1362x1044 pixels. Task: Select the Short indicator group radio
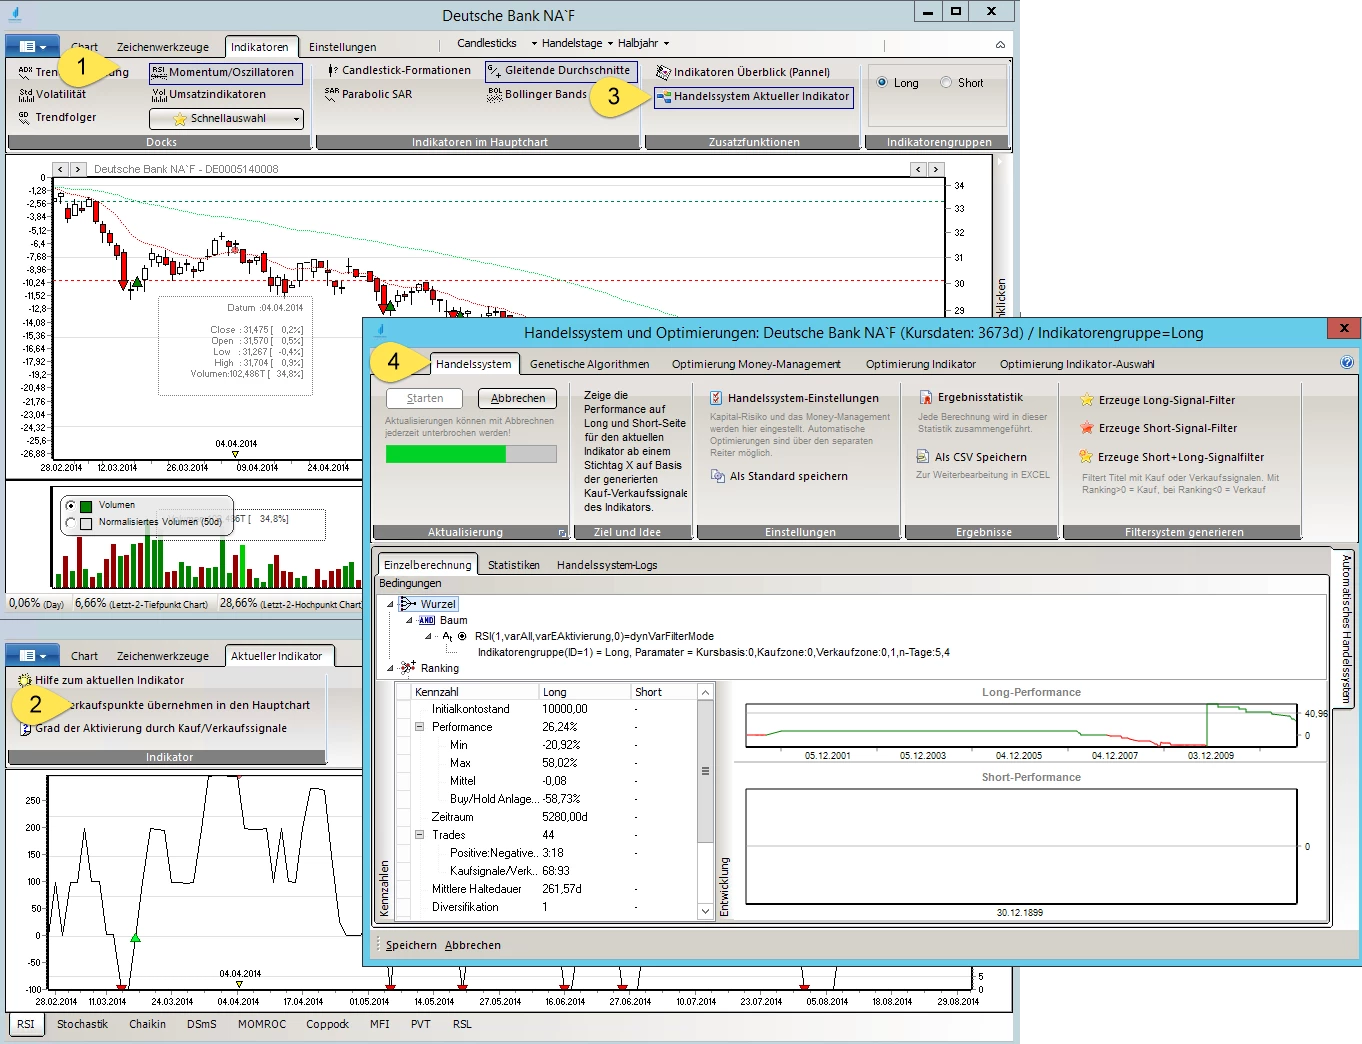coord(946,83)
